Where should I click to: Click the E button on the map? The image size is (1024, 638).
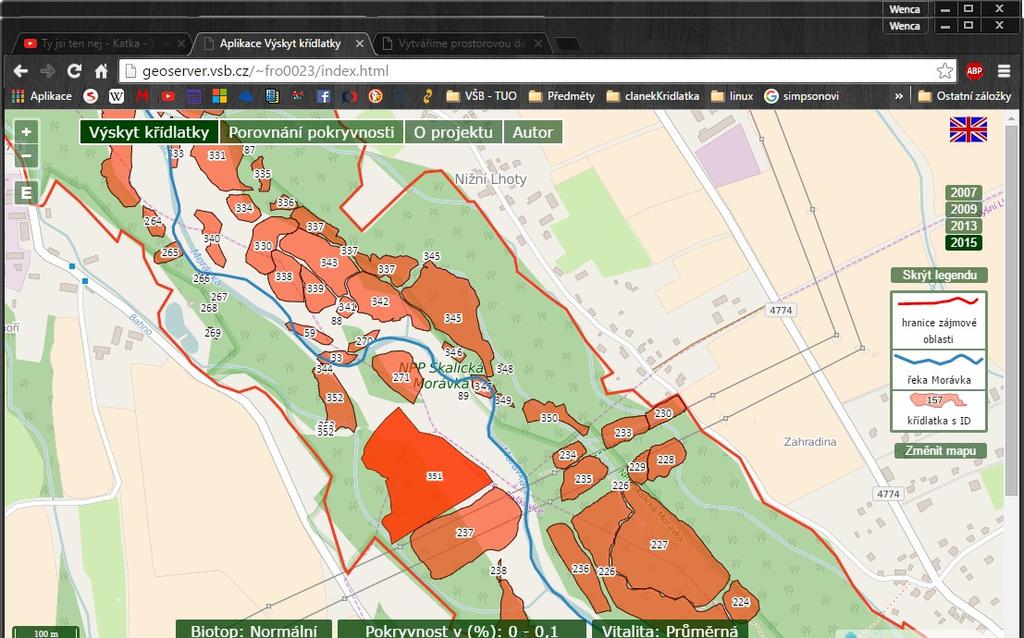point(26,193)
